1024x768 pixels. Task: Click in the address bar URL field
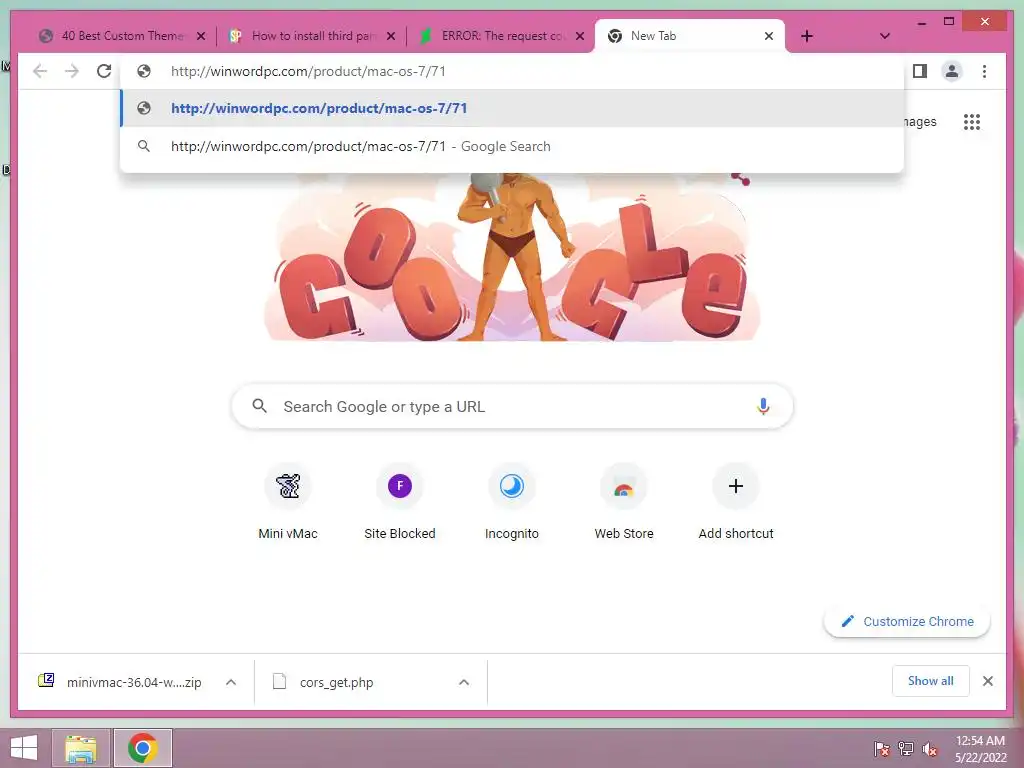[512, 71]
